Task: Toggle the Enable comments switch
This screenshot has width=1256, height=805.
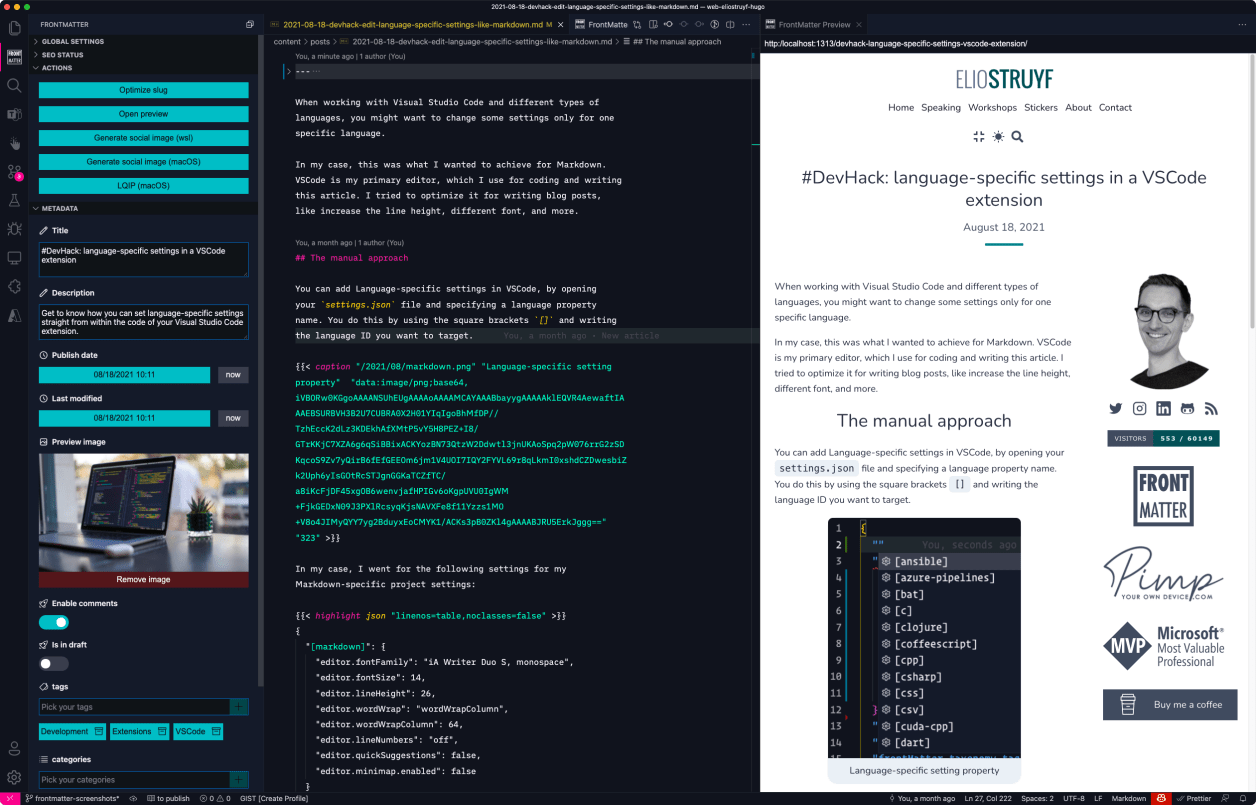Action: coord(54,622)
